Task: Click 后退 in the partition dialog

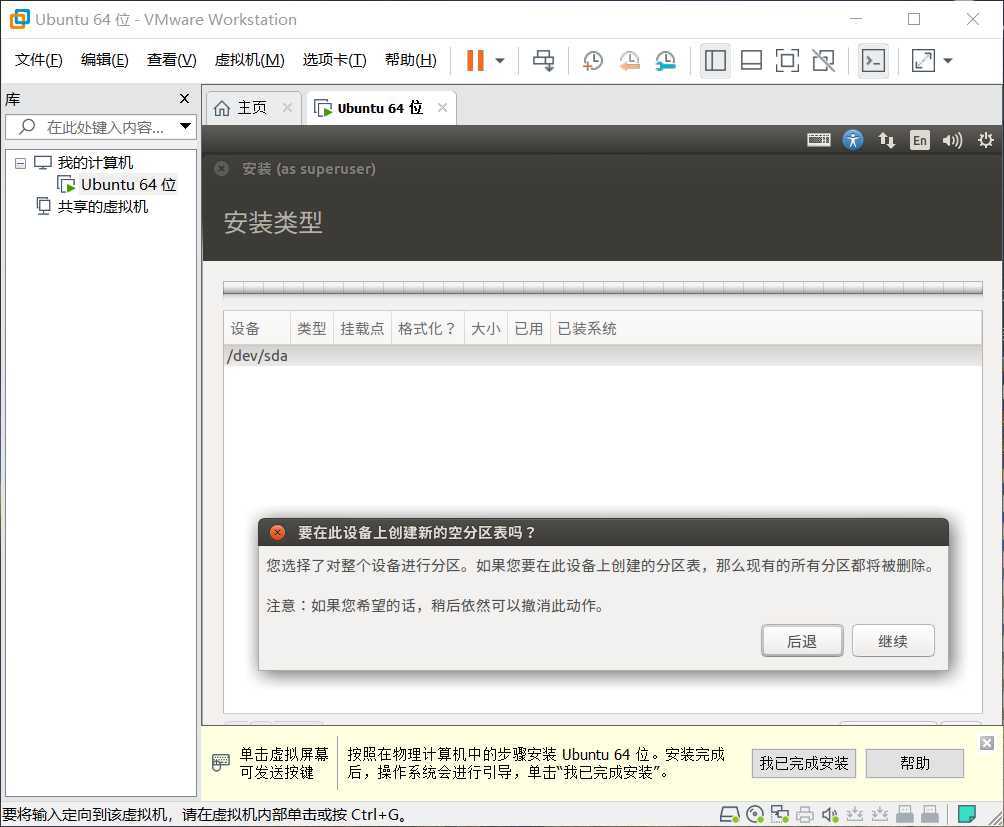Action: click(802, 641)
